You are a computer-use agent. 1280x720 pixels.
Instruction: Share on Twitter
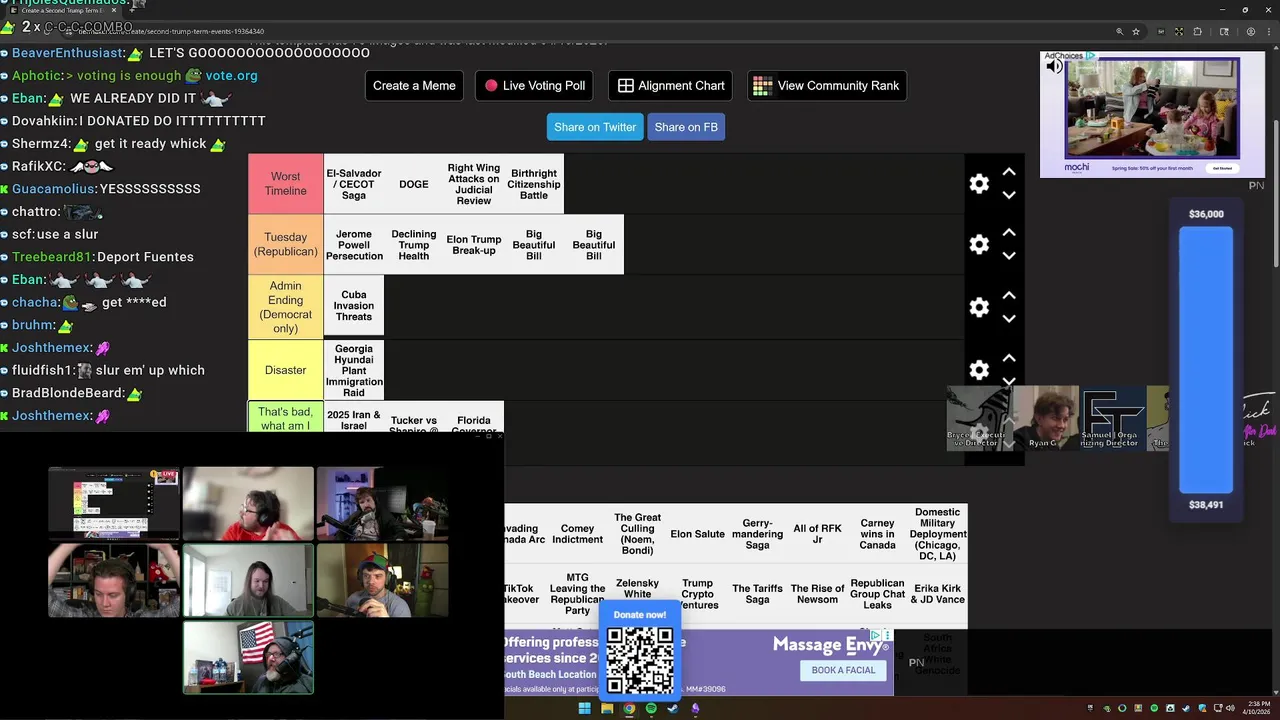tap(595, 127)
